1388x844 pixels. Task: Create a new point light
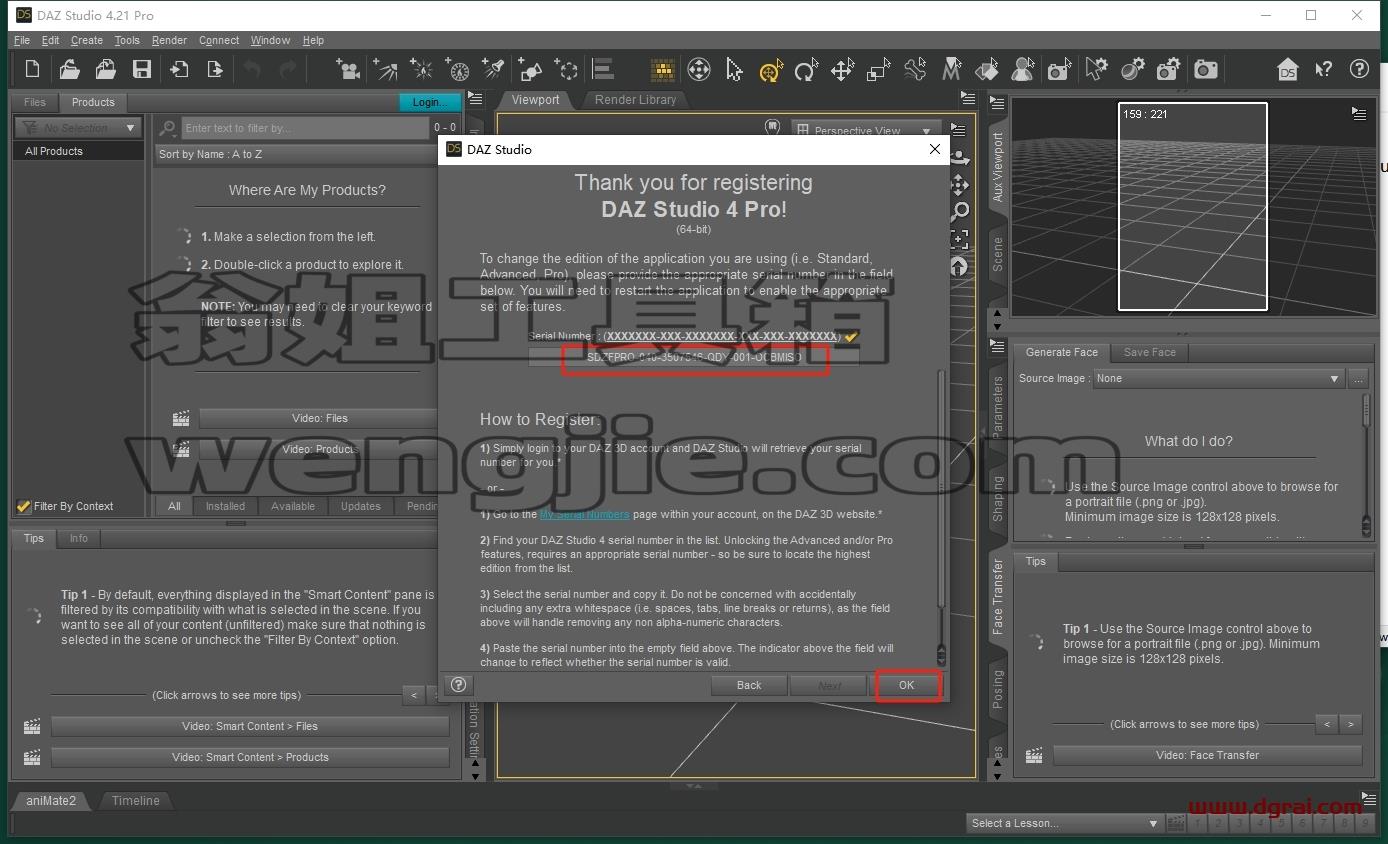coord(422,69)
